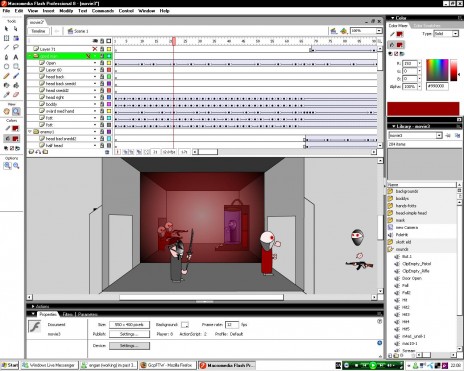The image size is (464, 371).
Task: Click Show All Layers as Outlines header
Action: (109, 41)
